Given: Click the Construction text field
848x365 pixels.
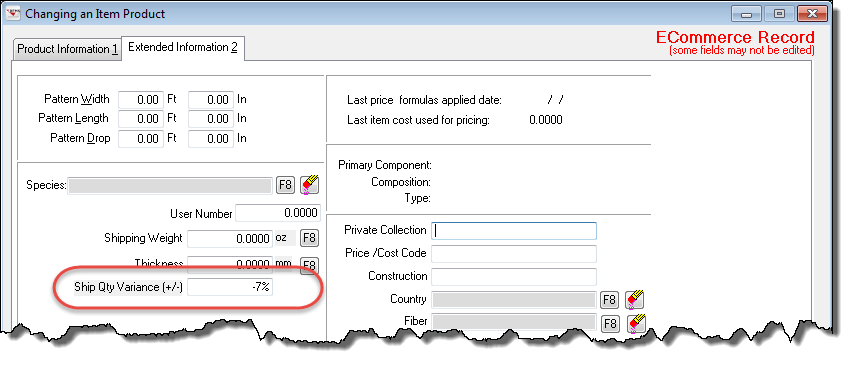Looking at the screenshot, I should click(514, 276).
